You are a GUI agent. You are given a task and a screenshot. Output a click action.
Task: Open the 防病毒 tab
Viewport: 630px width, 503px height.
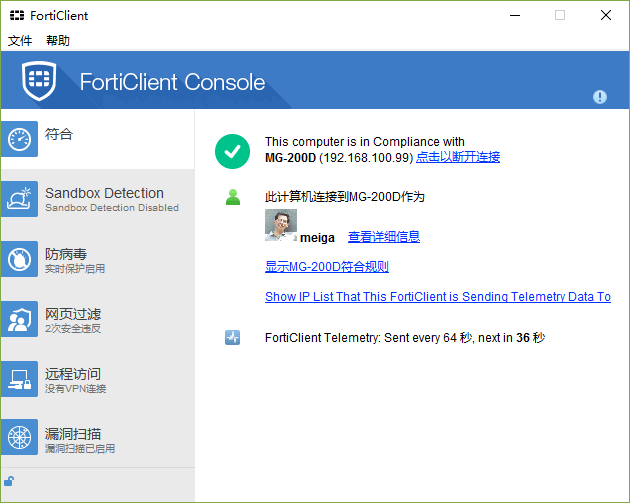(98, 259)
